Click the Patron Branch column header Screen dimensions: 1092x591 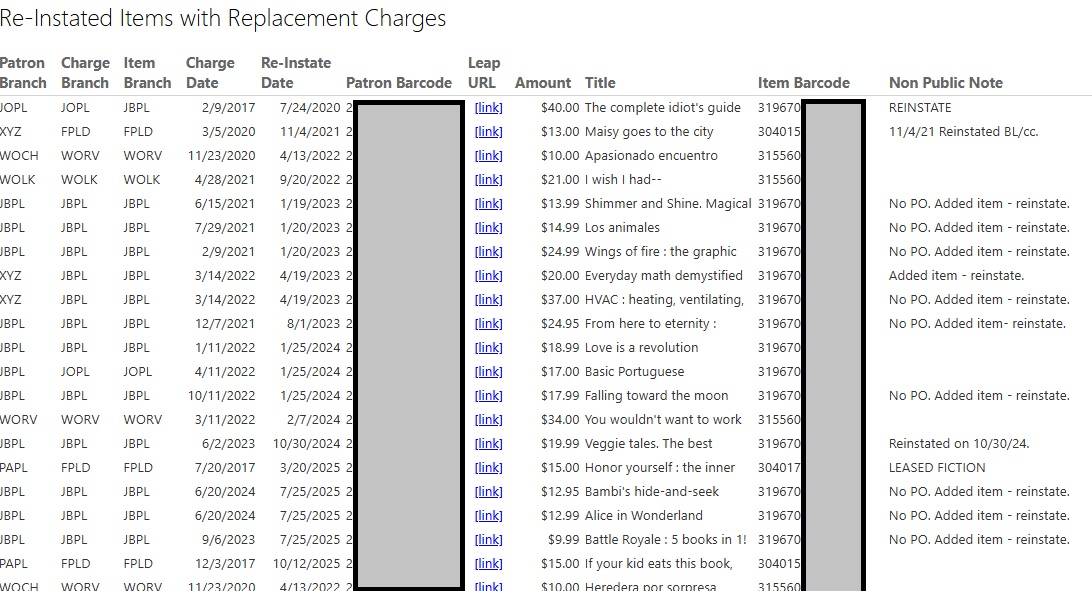click(23, 73)
